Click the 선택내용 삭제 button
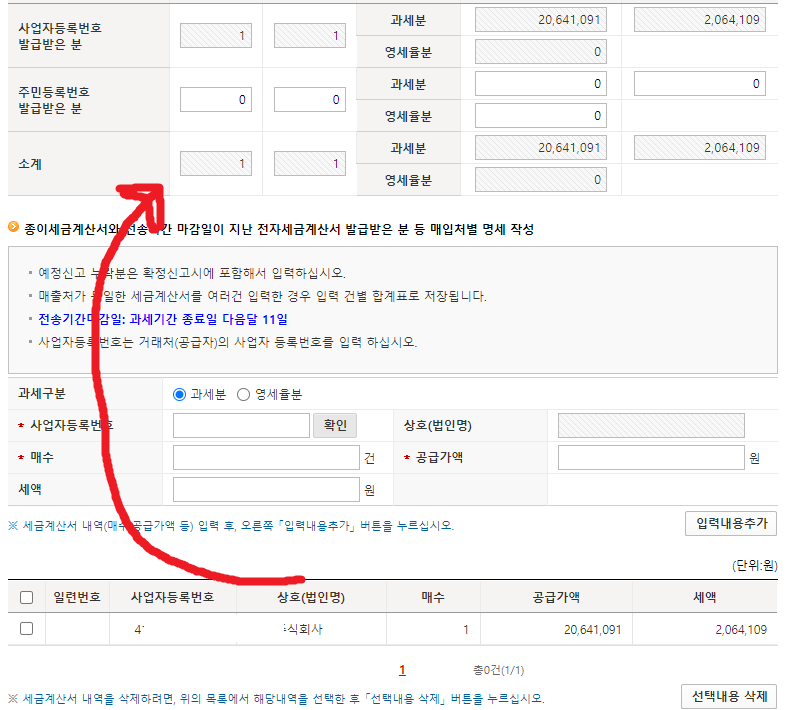 [729, 696]
